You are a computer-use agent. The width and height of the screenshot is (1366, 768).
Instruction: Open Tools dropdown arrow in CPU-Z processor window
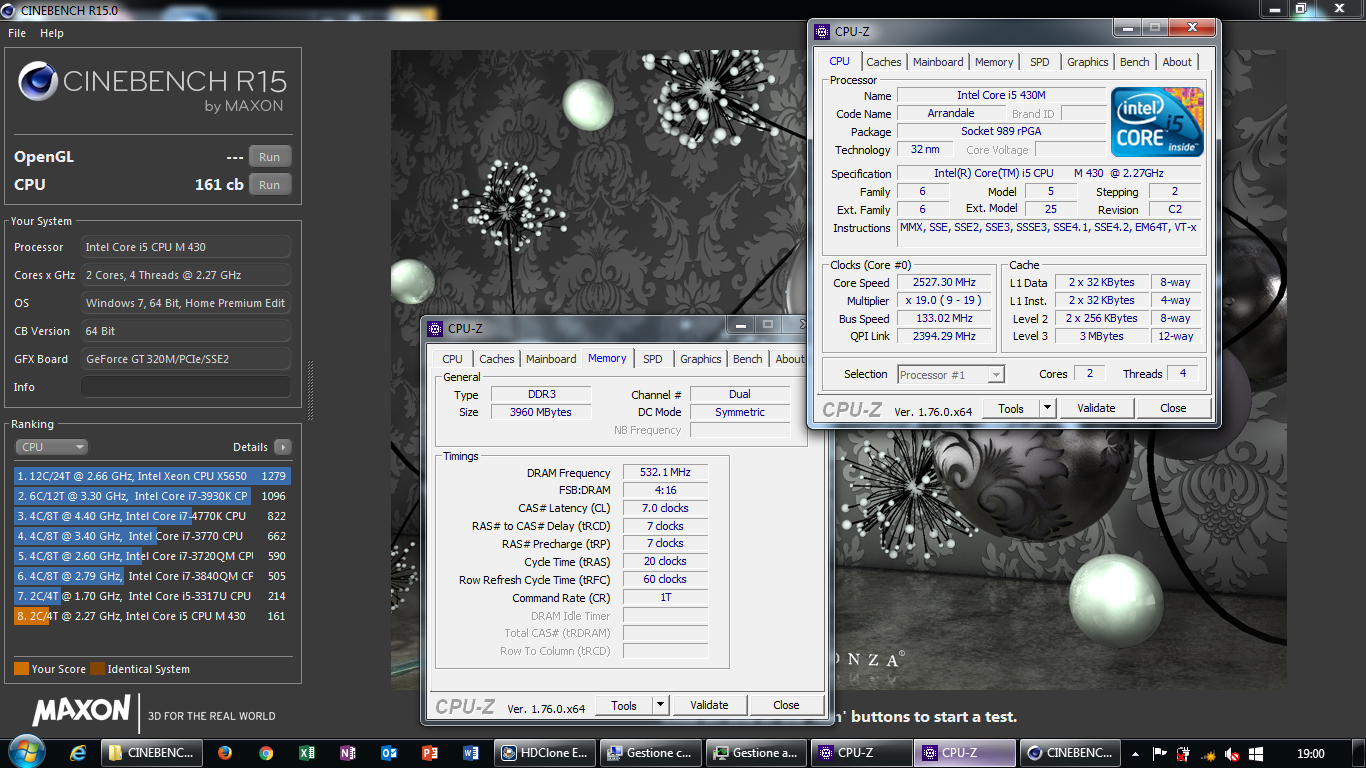tap(1047, 408)
